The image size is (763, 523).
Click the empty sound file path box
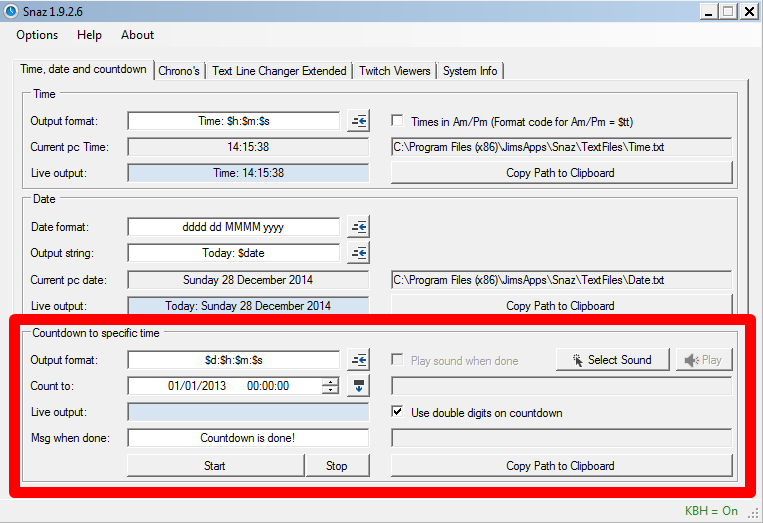pos(562,386)
